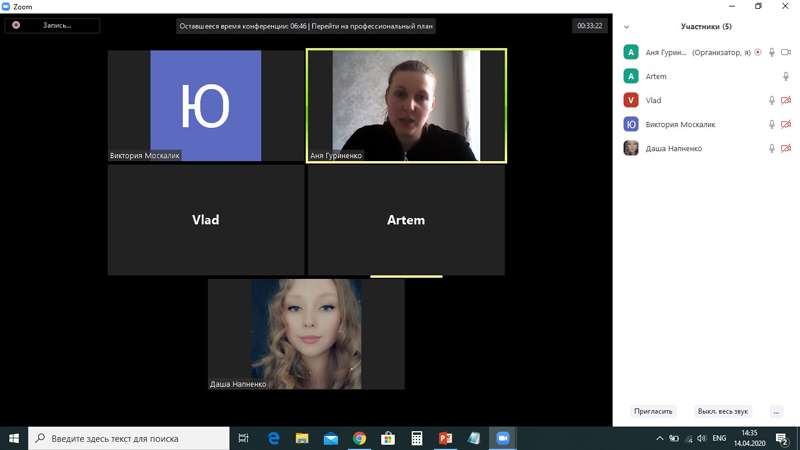This screenshot has height=450, width=800.
Task: Show hidden system tray icons arrow
Action: click(x=659, y=438)
